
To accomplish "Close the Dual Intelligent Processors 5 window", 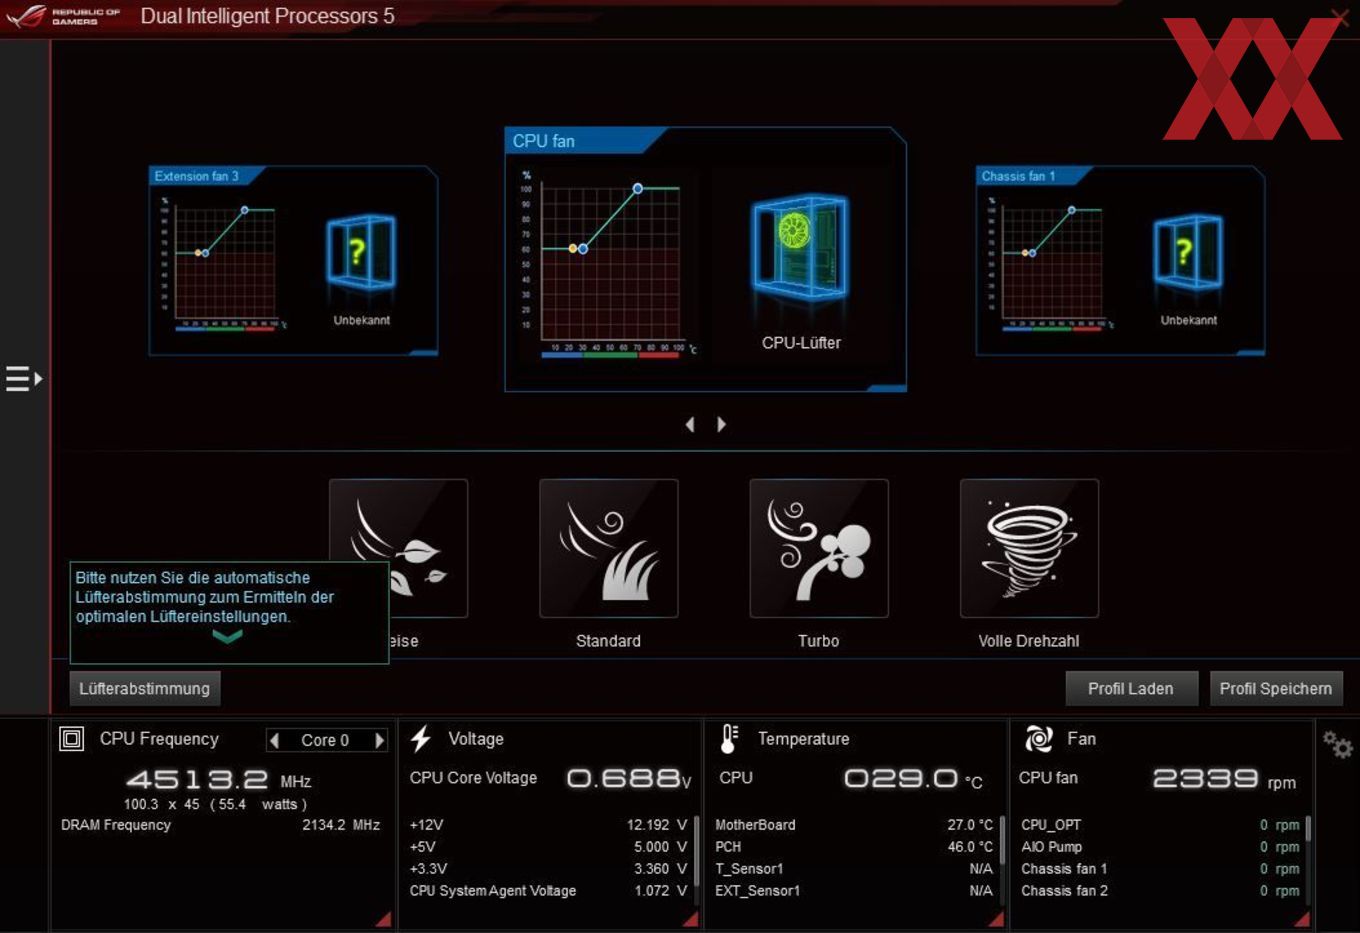I will click(x=1339, y=16).
